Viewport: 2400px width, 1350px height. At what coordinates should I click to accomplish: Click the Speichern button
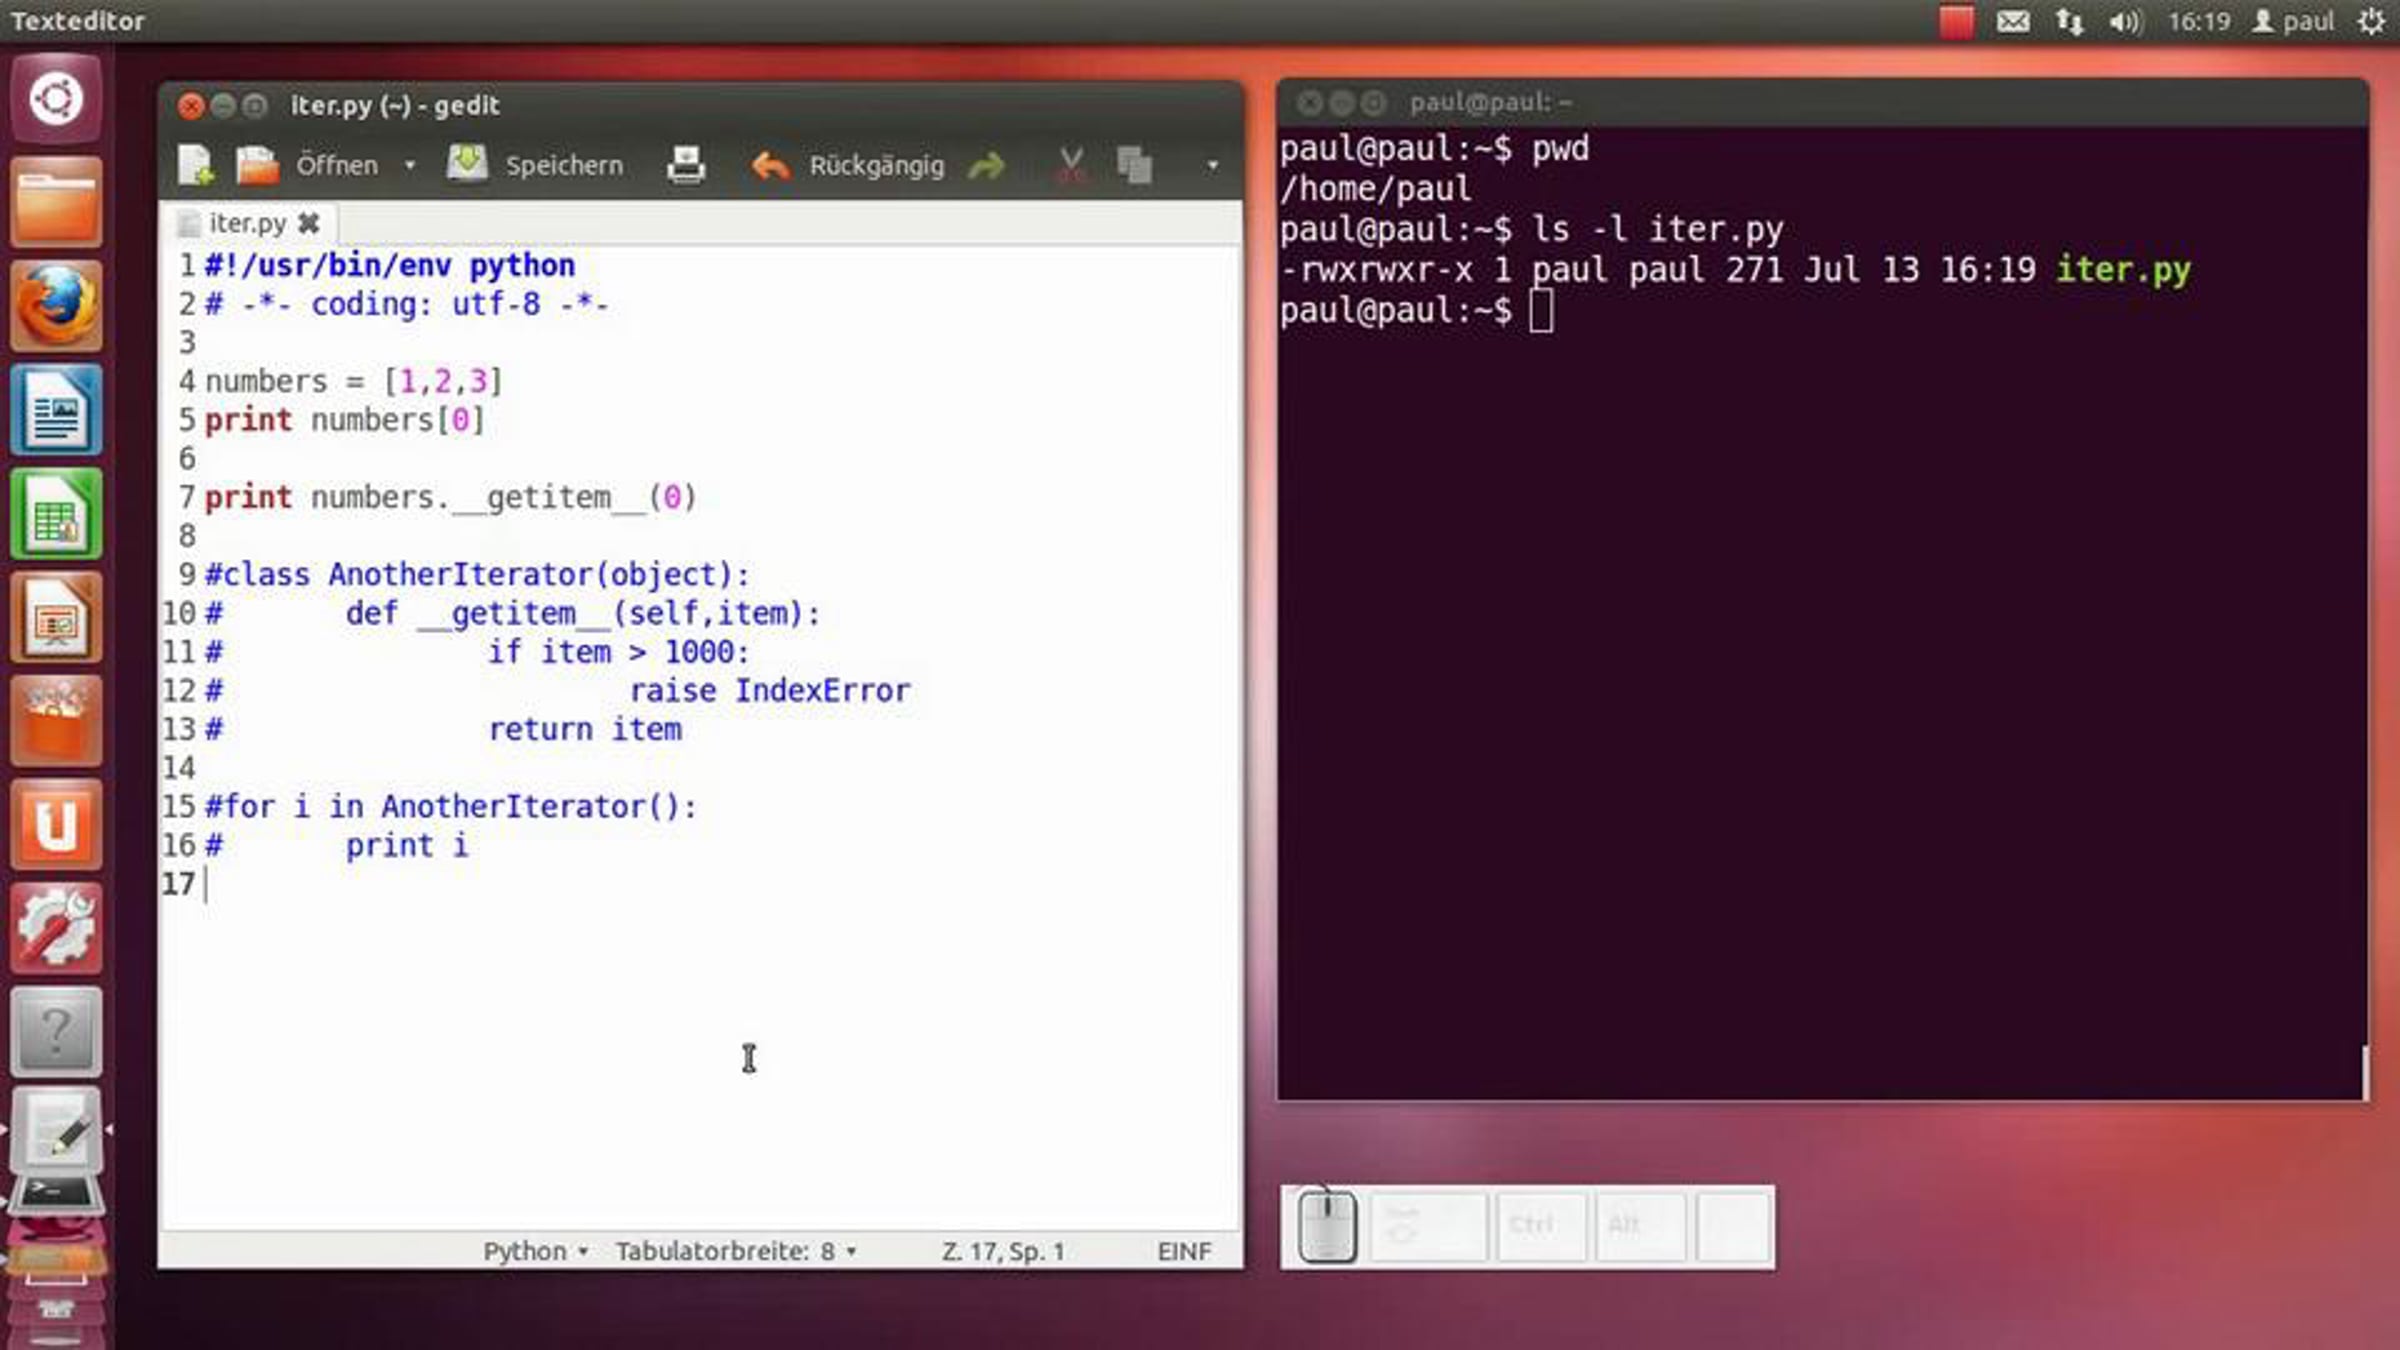pyautogui.click(x=537, y=165)
